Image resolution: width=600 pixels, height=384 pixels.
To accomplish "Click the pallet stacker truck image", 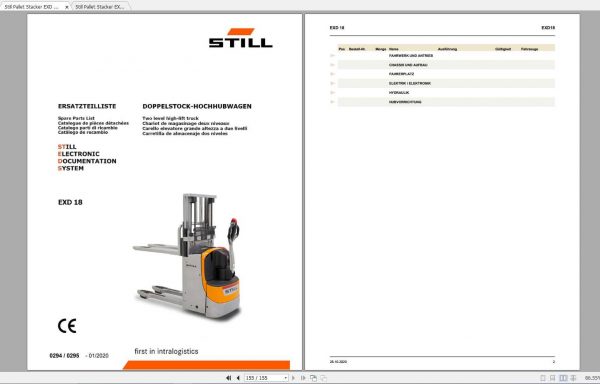I will tap(187, 256).
